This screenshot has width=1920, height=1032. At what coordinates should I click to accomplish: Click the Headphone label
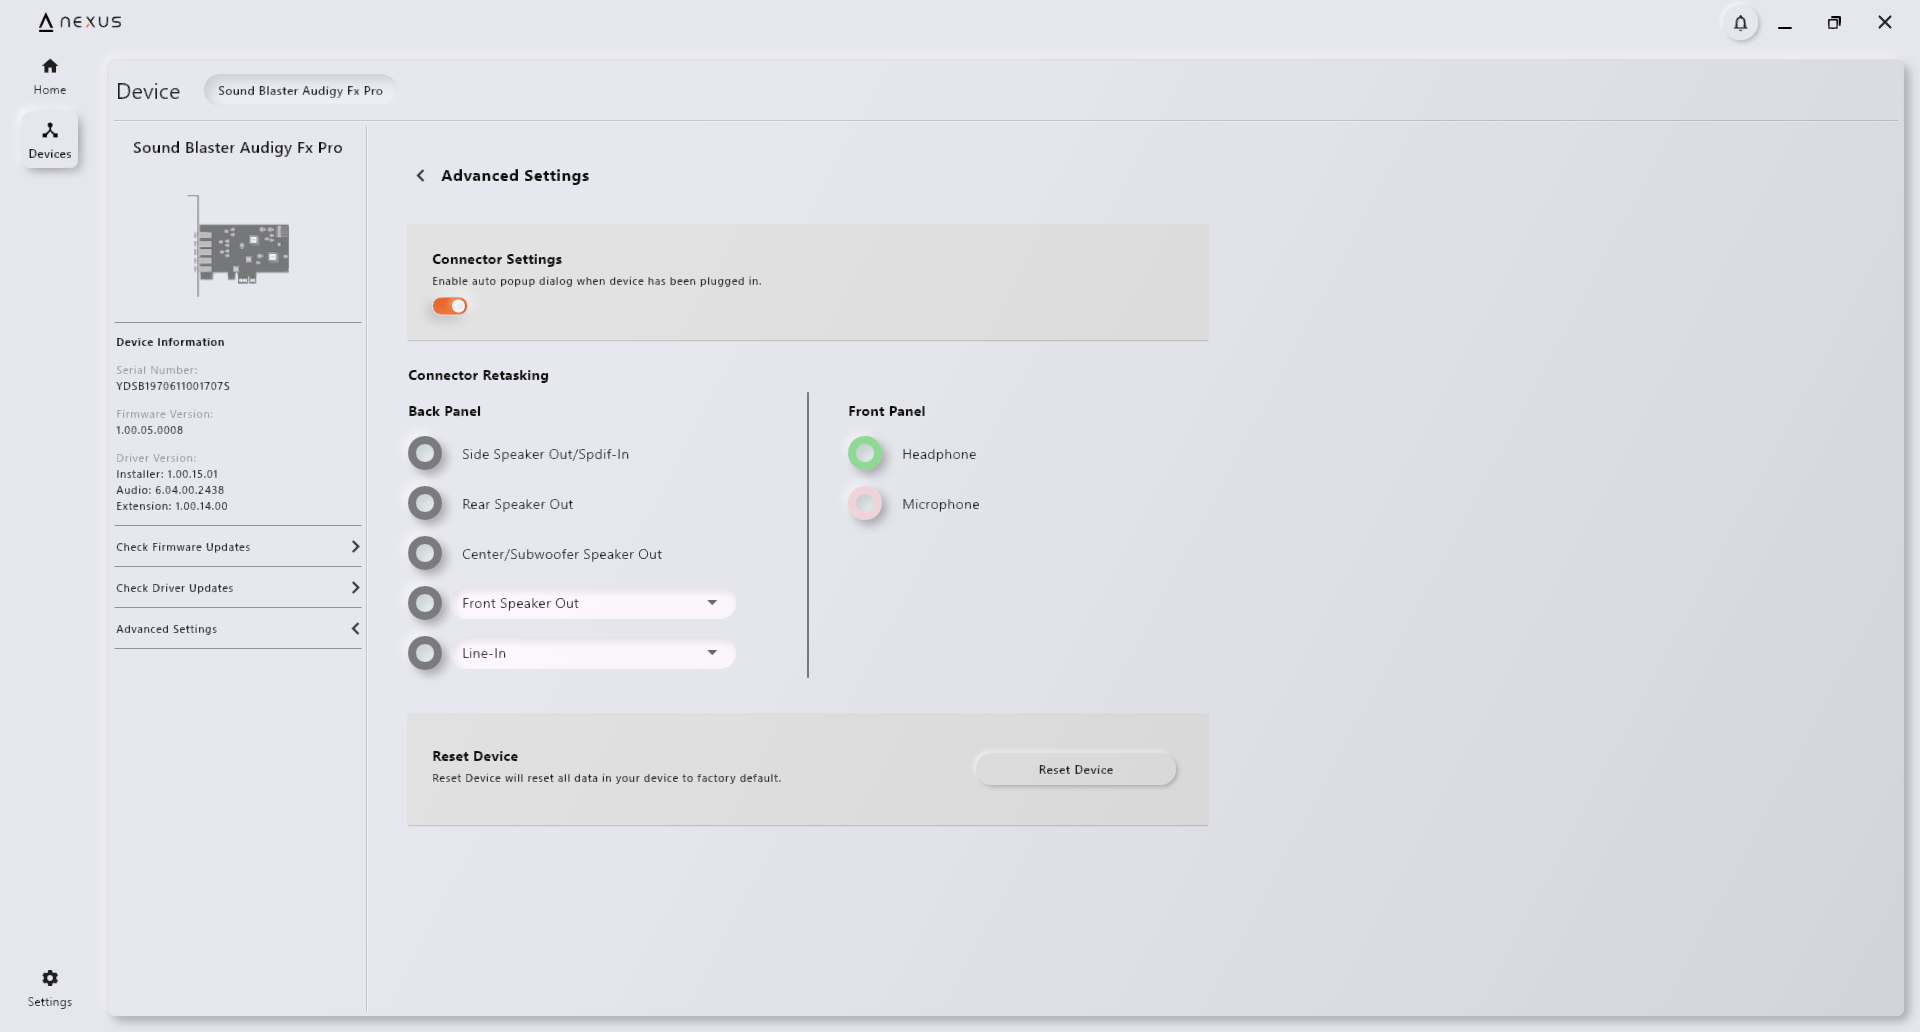[939, 454]
